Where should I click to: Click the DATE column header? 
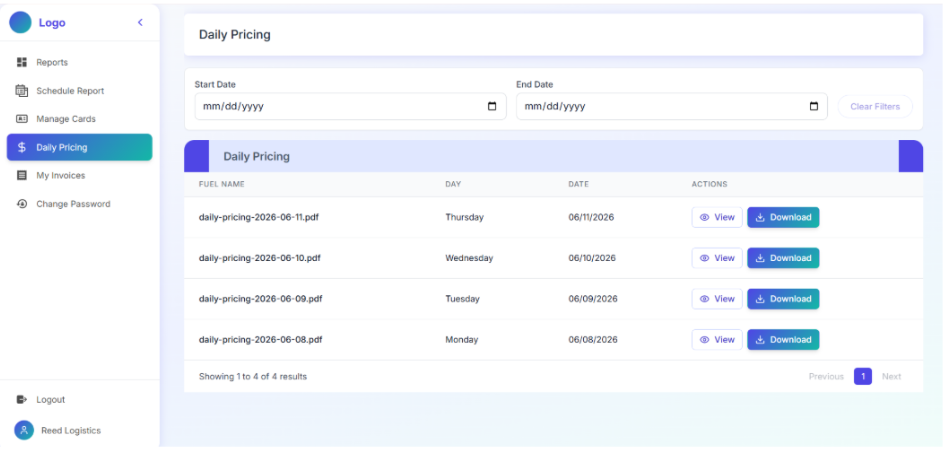(x=579, y=184)
